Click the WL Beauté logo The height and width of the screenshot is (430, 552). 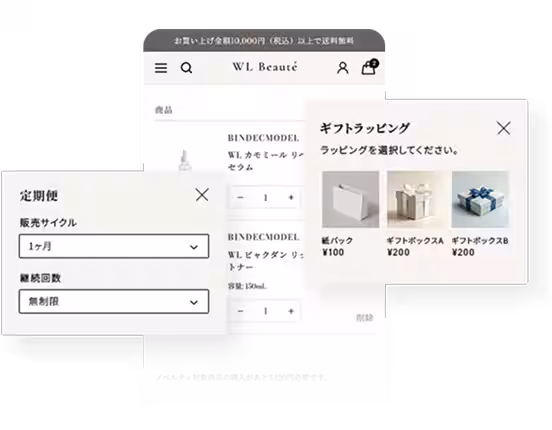coord(265,67)
